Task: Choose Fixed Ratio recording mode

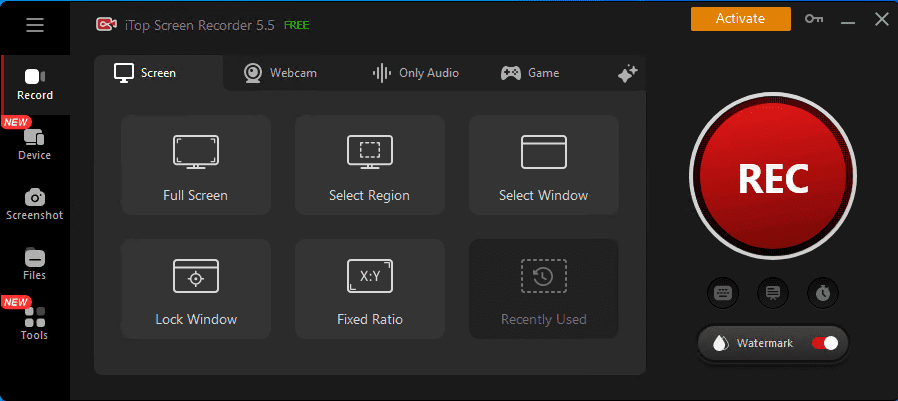Action: coord(369,289)
